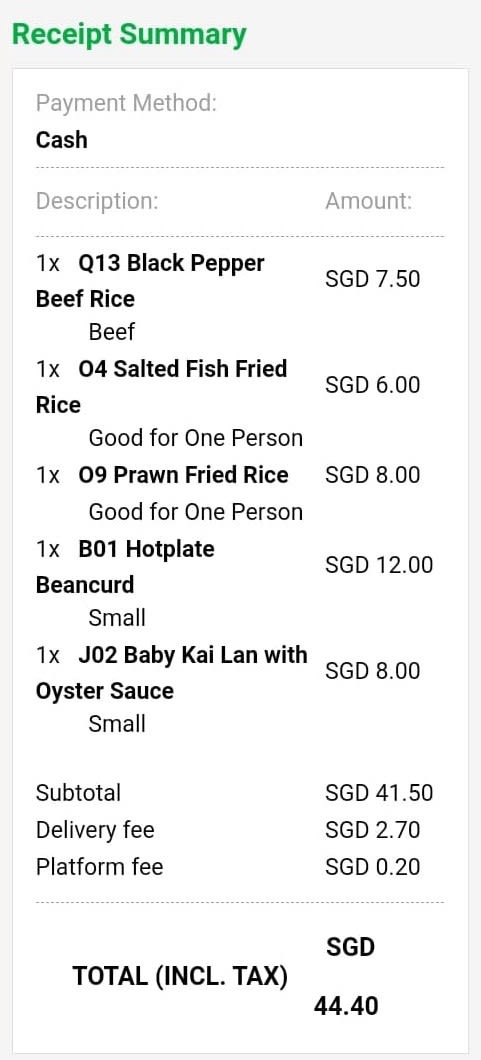
Task: Select O9 Prawn Fried Rice item
Action: click(x=162, y=475)
